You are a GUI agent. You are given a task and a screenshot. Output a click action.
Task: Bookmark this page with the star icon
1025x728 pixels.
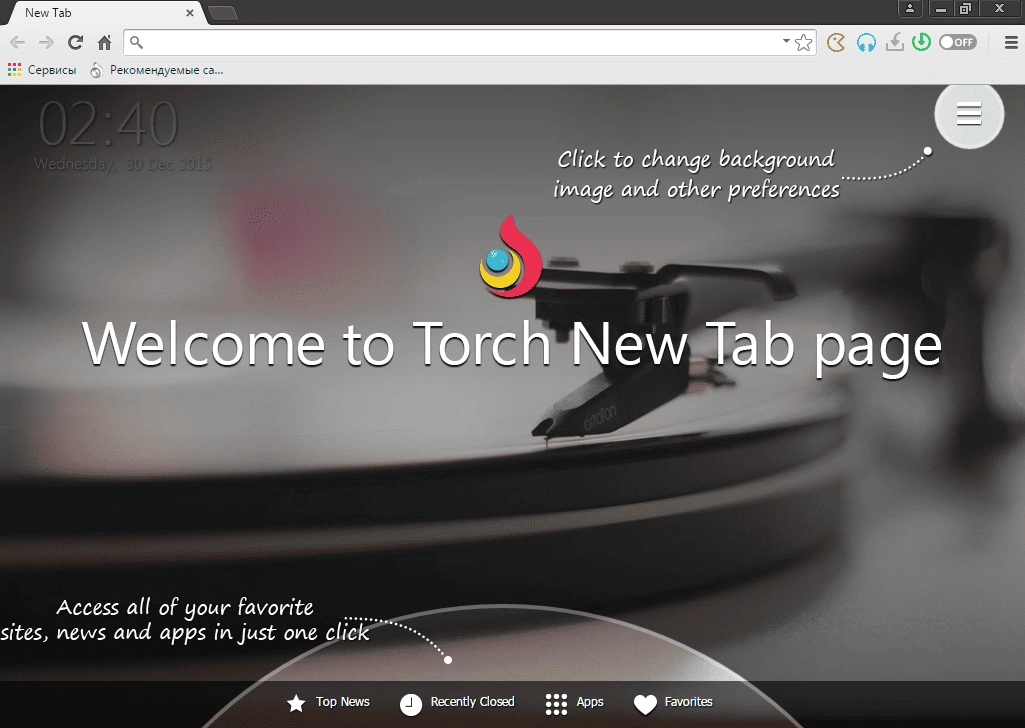803,42
